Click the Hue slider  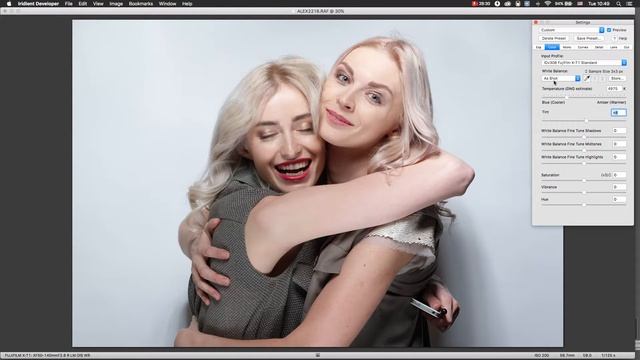[584, 204]
